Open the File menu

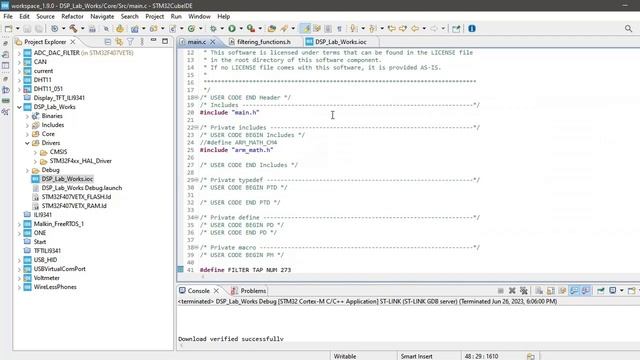pyautogui.click(x=8, y=16)
